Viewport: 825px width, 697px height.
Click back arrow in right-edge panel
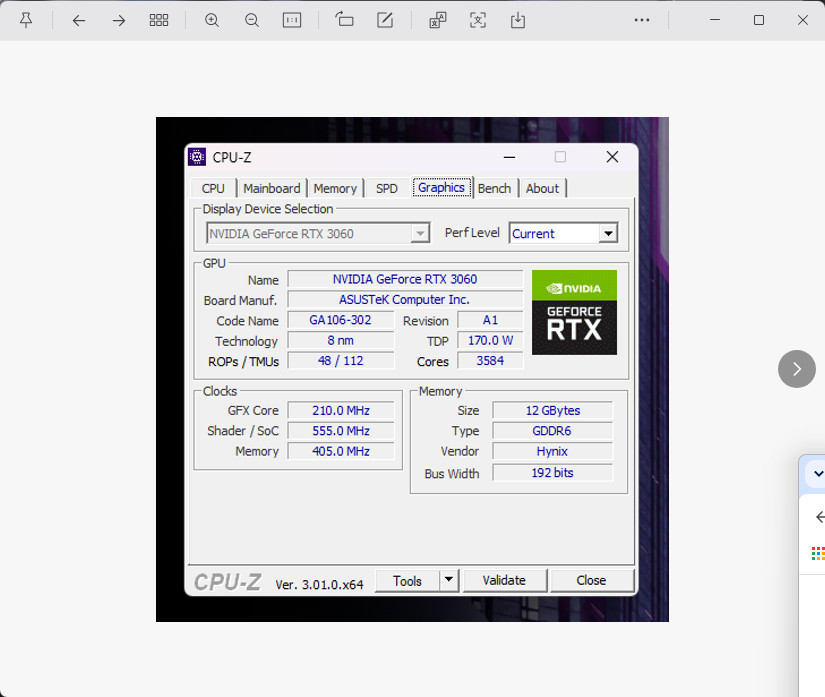point(820,517)
